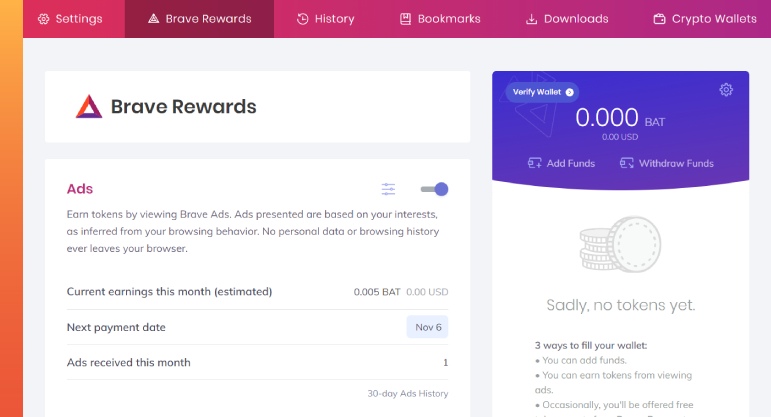The height and width of the screenshot is (417, 771).
Task: Click the 0.000 BAT wallet balance
Action: click(620, 118)
